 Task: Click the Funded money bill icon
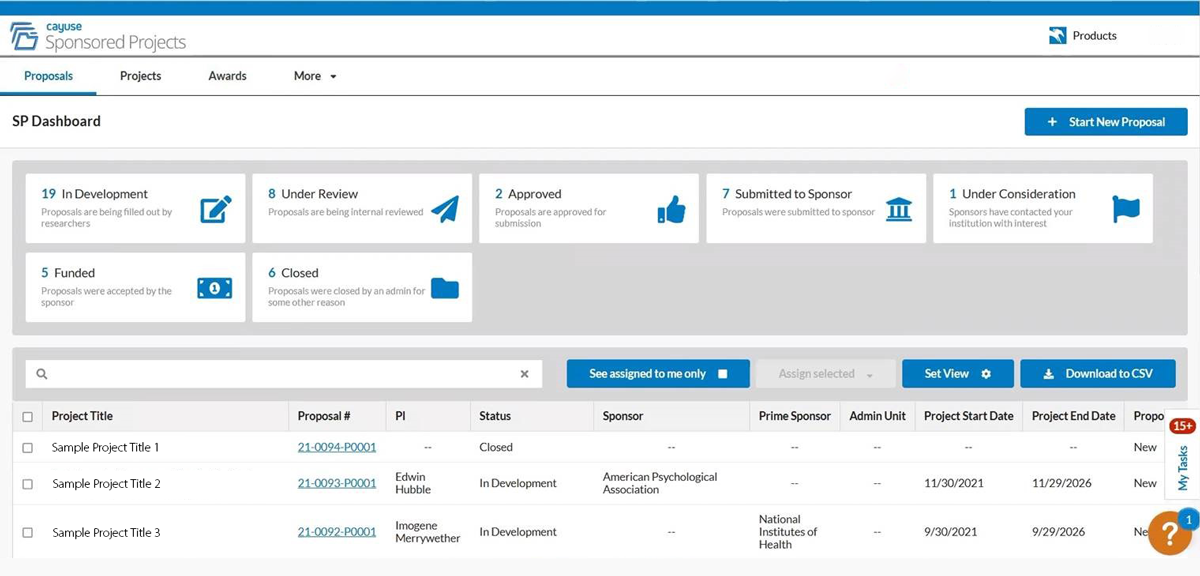click(215, 288)
